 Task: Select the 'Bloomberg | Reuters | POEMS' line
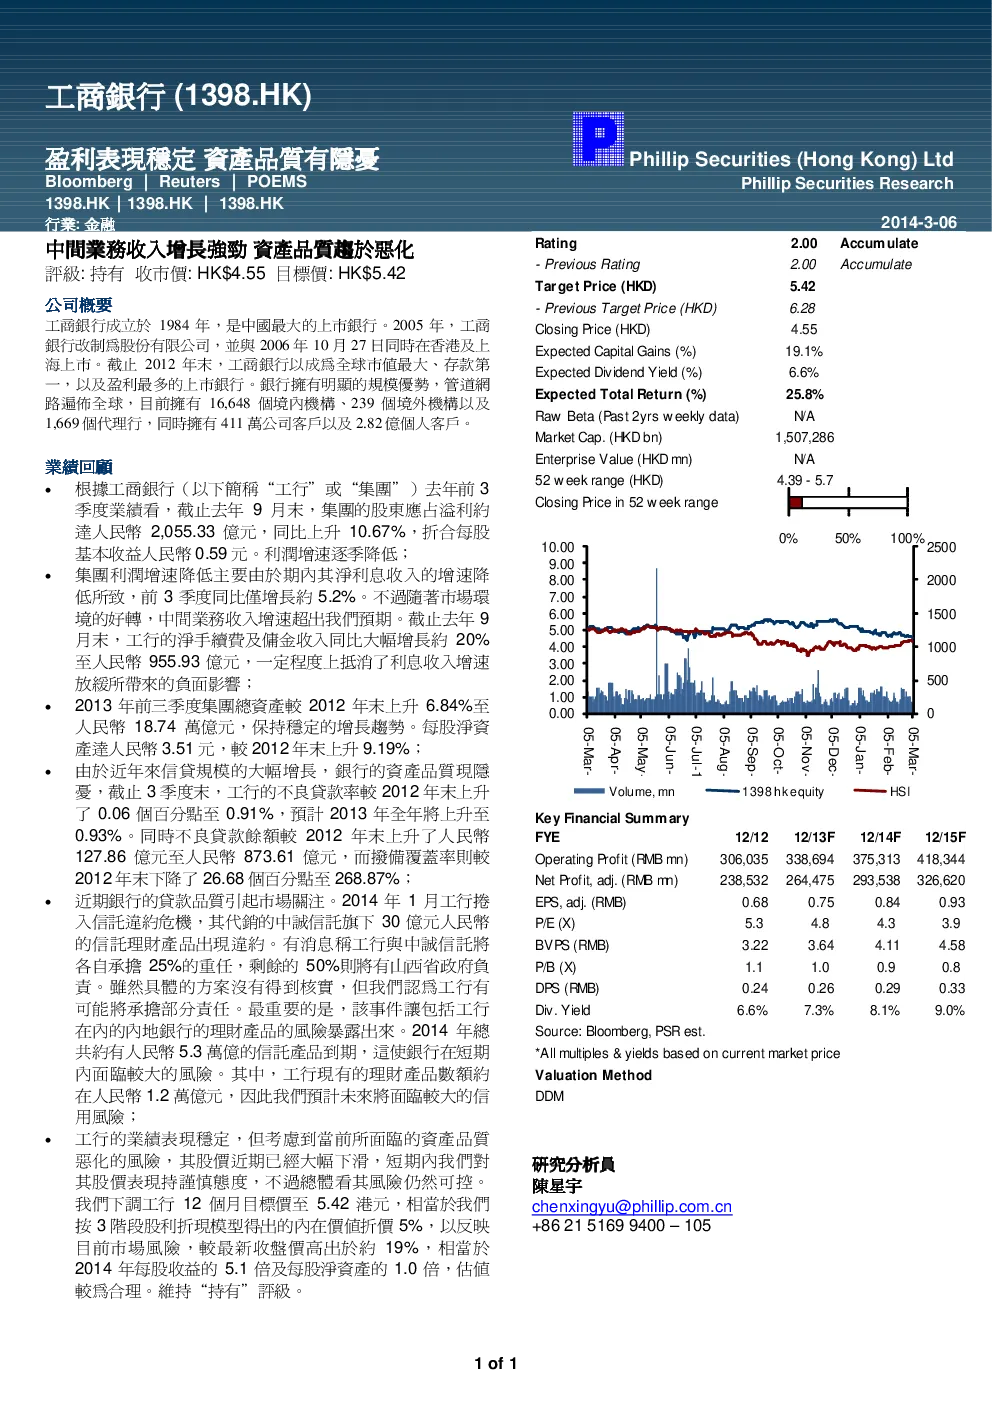176,182
